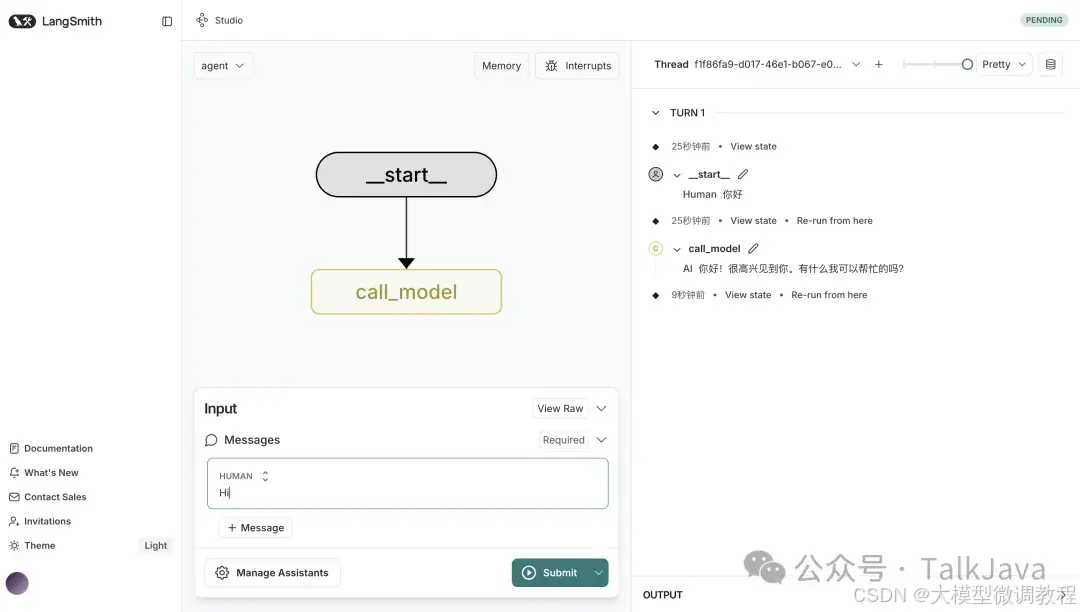Edit the call_model node with pencil icon
The image size is (1080, 612).
click(x=754, y=249)
